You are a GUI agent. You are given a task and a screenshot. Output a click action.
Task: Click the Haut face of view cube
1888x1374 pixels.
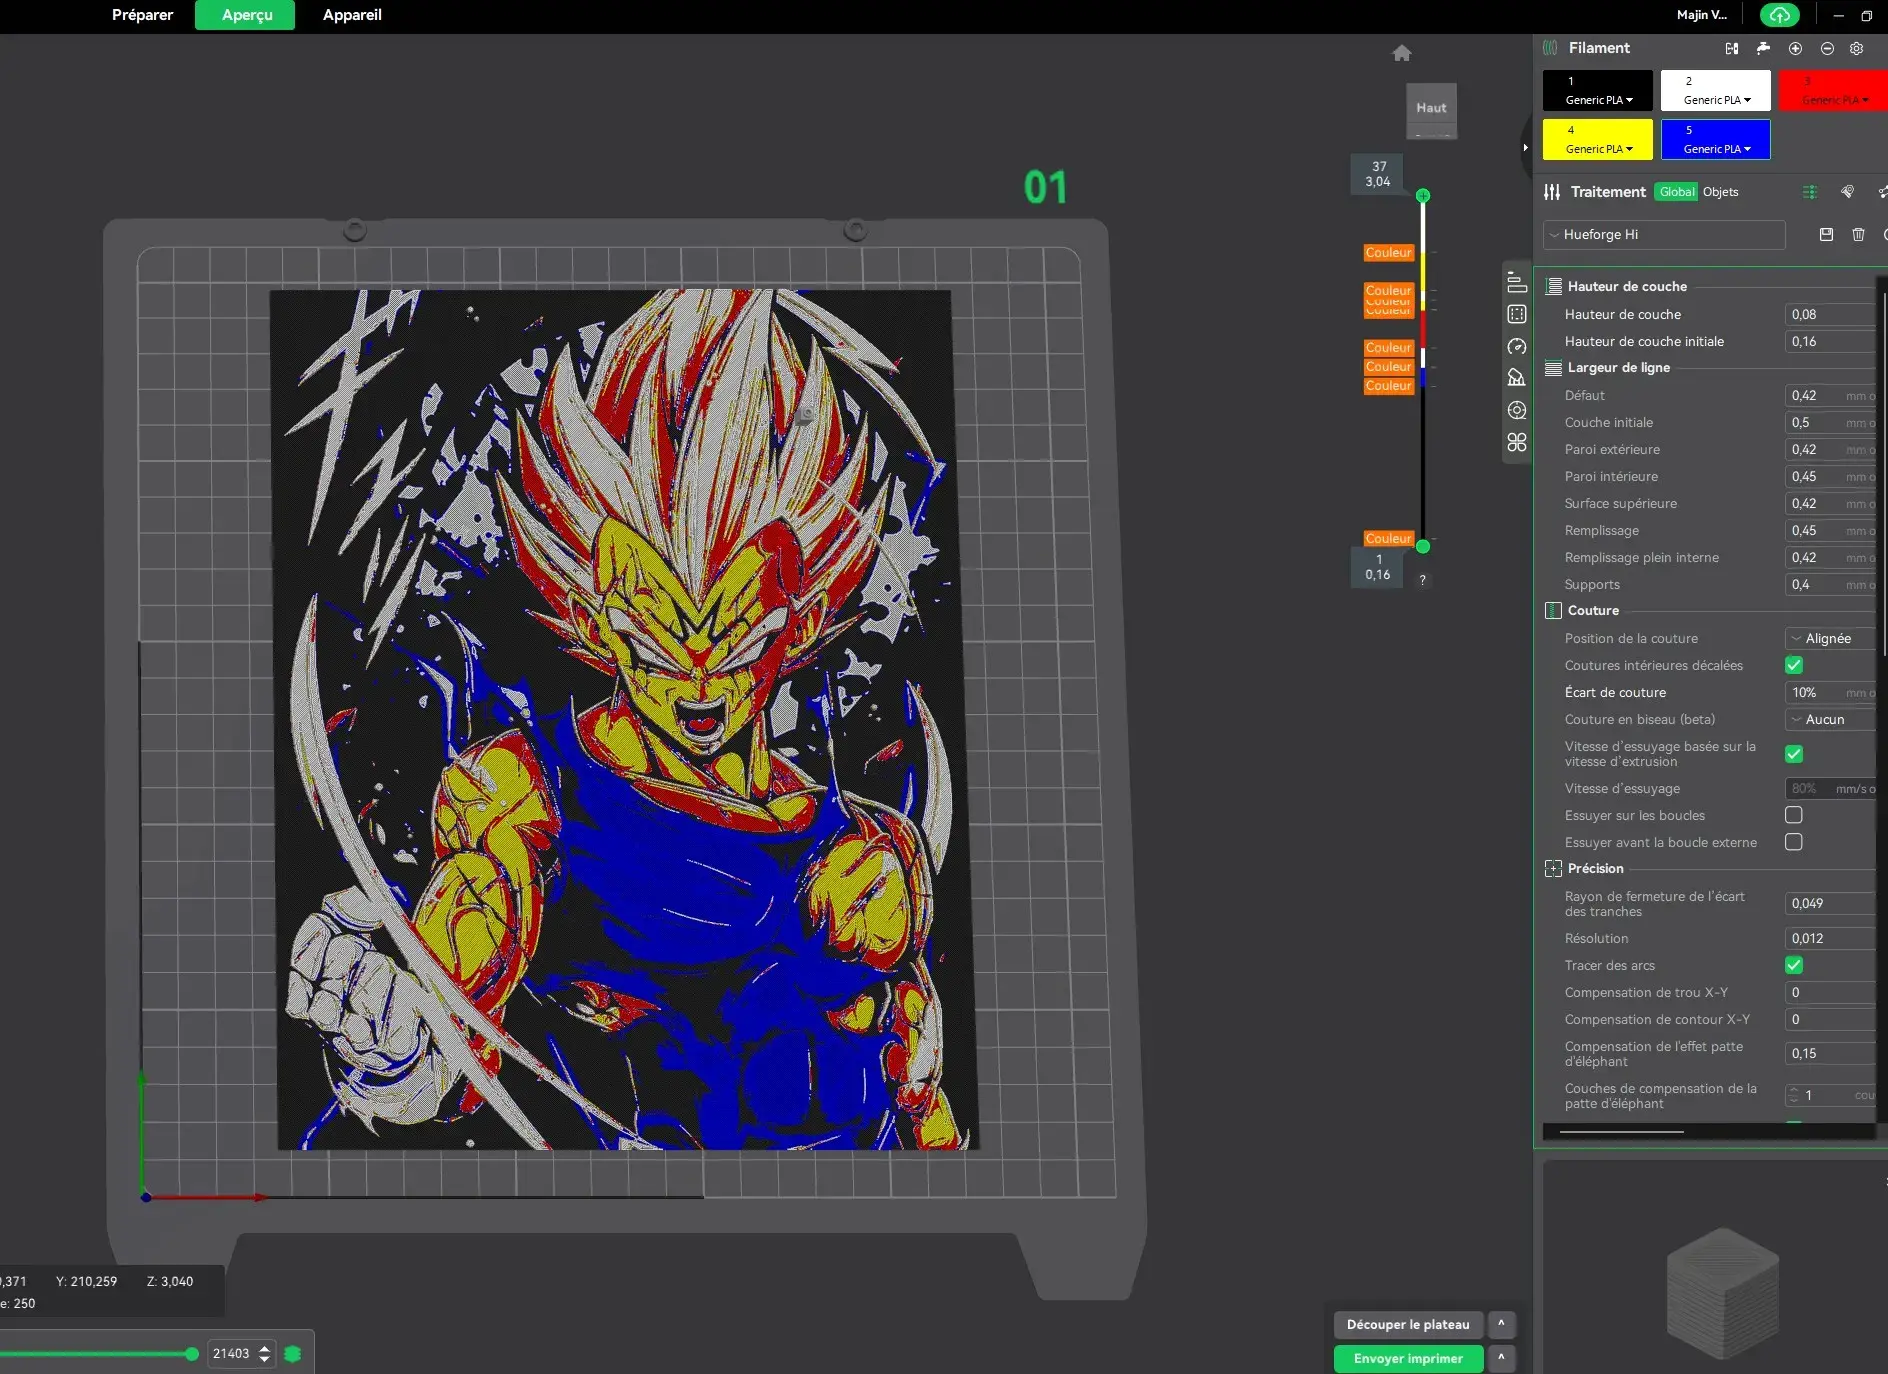pyautogui.click(x=1431, y=108)
